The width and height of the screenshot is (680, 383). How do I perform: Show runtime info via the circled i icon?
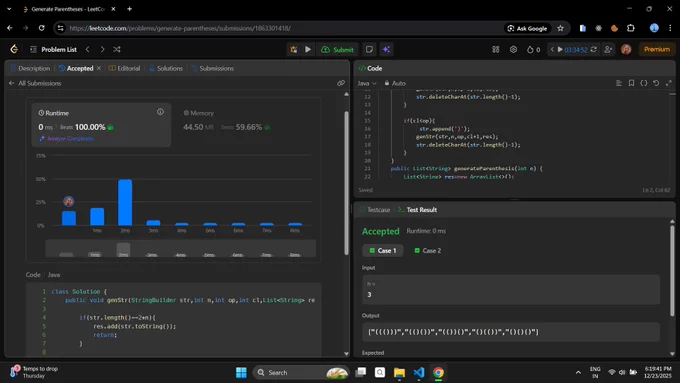click(x=160, y=112)
